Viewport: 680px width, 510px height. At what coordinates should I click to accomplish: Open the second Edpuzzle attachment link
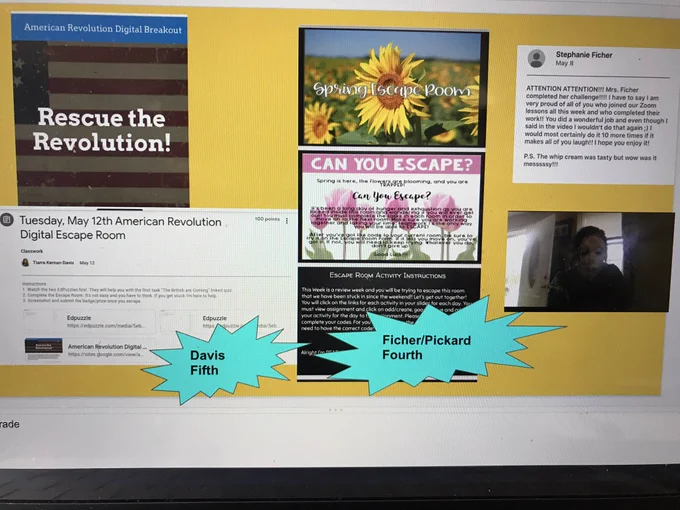click(226, 321)
